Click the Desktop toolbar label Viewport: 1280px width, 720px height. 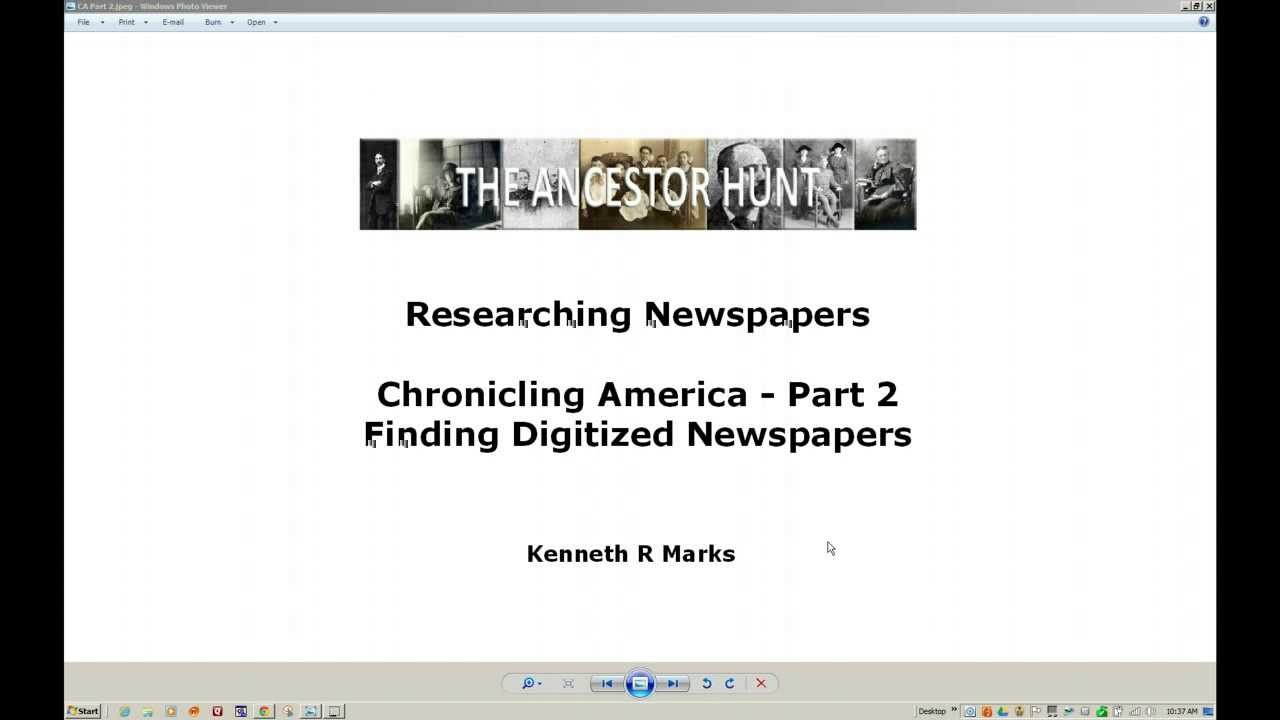tap(932, 711)
